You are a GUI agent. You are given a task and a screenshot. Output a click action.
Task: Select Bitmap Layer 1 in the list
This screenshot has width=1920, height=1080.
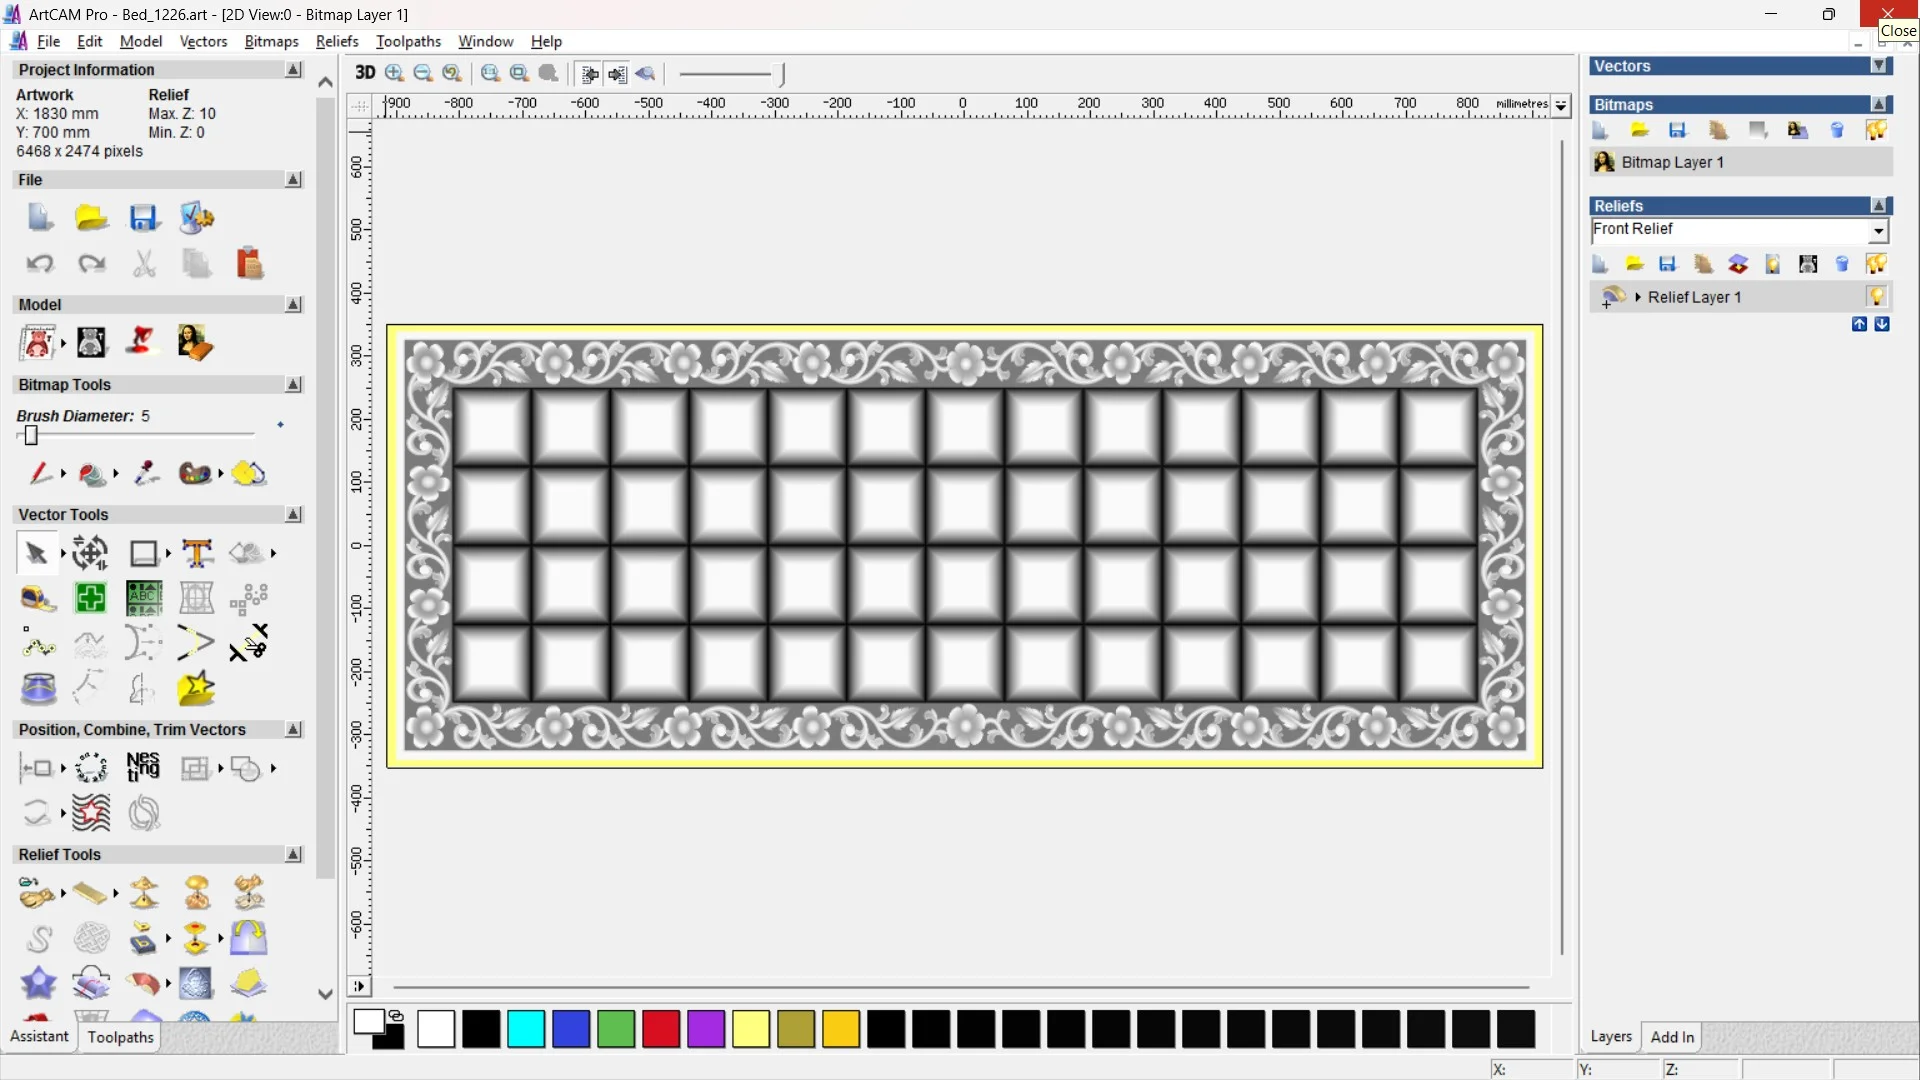1672,162
